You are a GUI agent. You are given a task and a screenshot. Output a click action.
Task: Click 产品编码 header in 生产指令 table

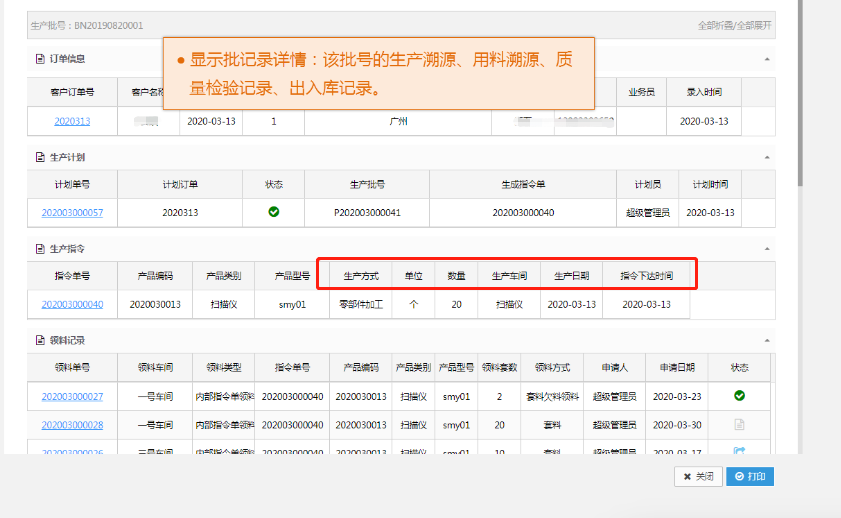click(155, 276)
